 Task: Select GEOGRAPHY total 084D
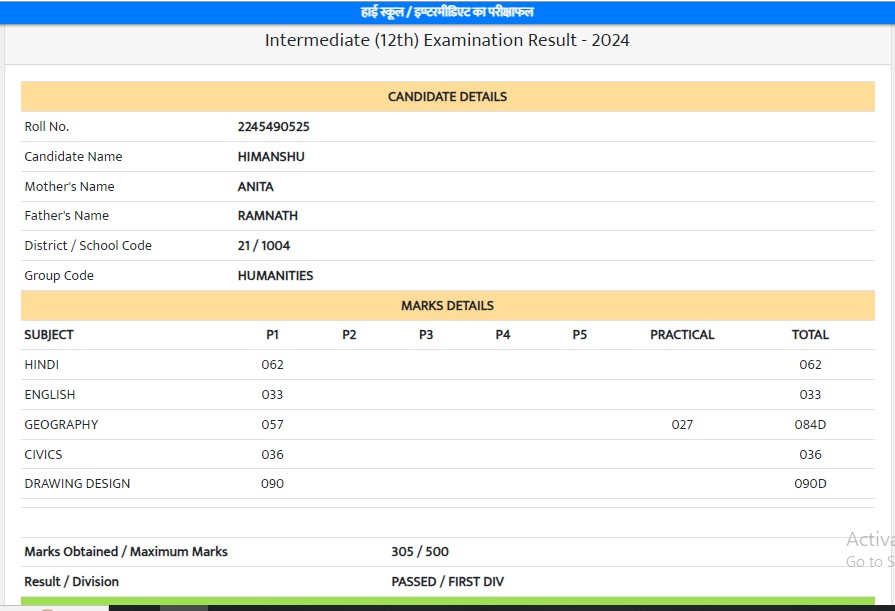[810, 425]
